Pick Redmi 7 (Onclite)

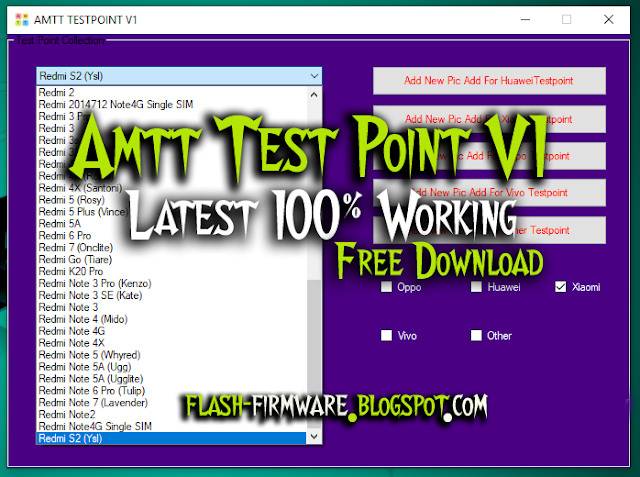click(171, 248)
